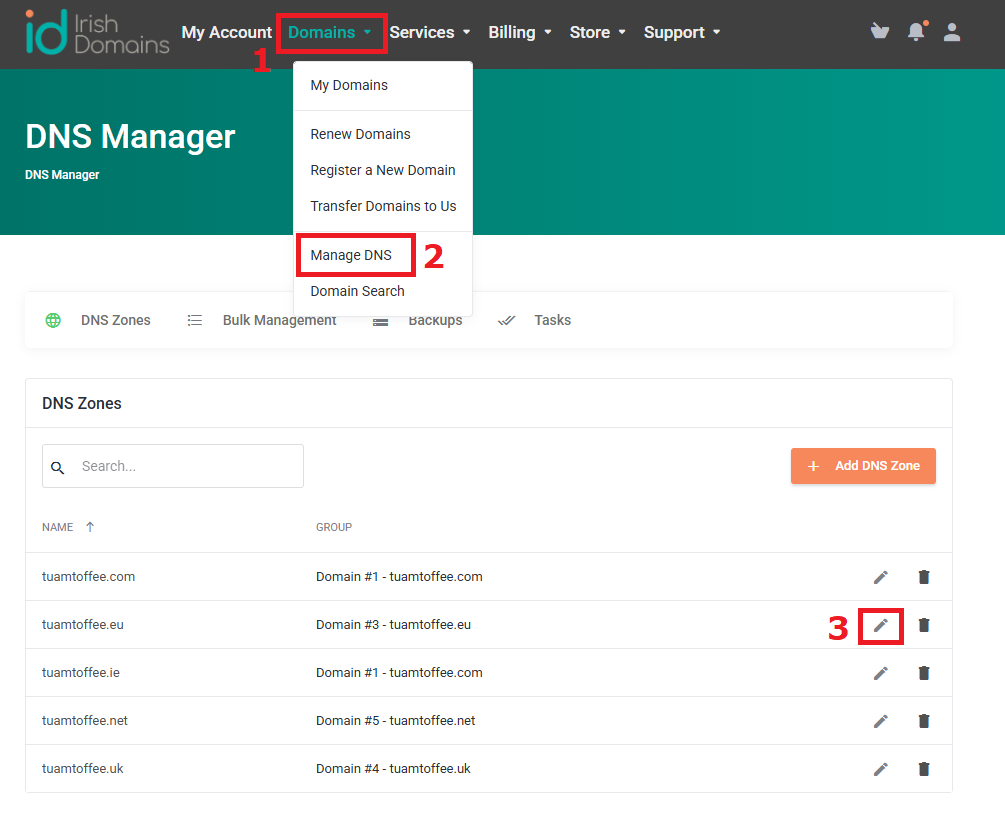Delete tuamtoffee.net zone trash icon

click(x=924, y=721)
